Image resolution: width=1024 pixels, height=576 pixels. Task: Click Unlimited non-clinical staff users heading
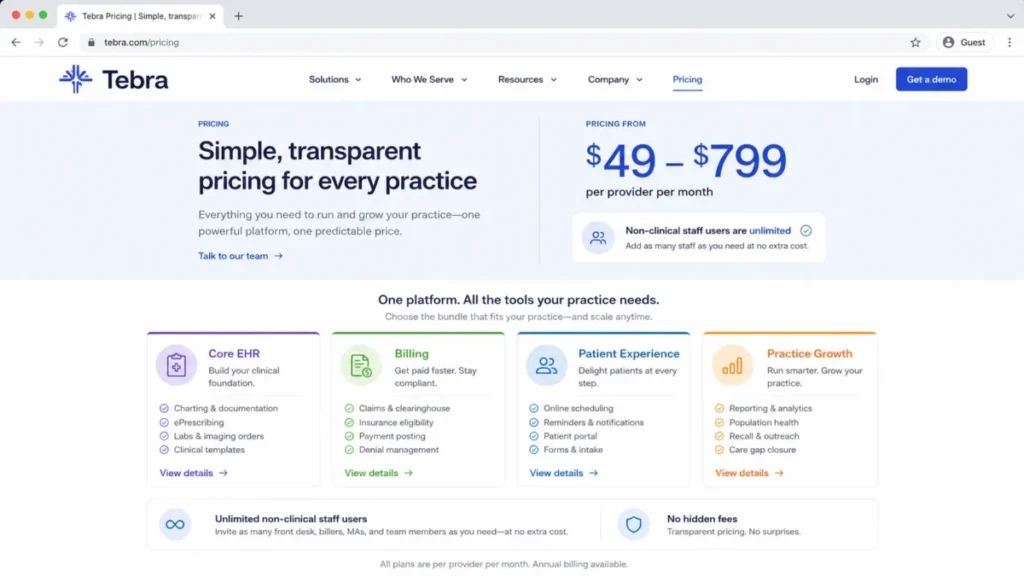point(291,519)
